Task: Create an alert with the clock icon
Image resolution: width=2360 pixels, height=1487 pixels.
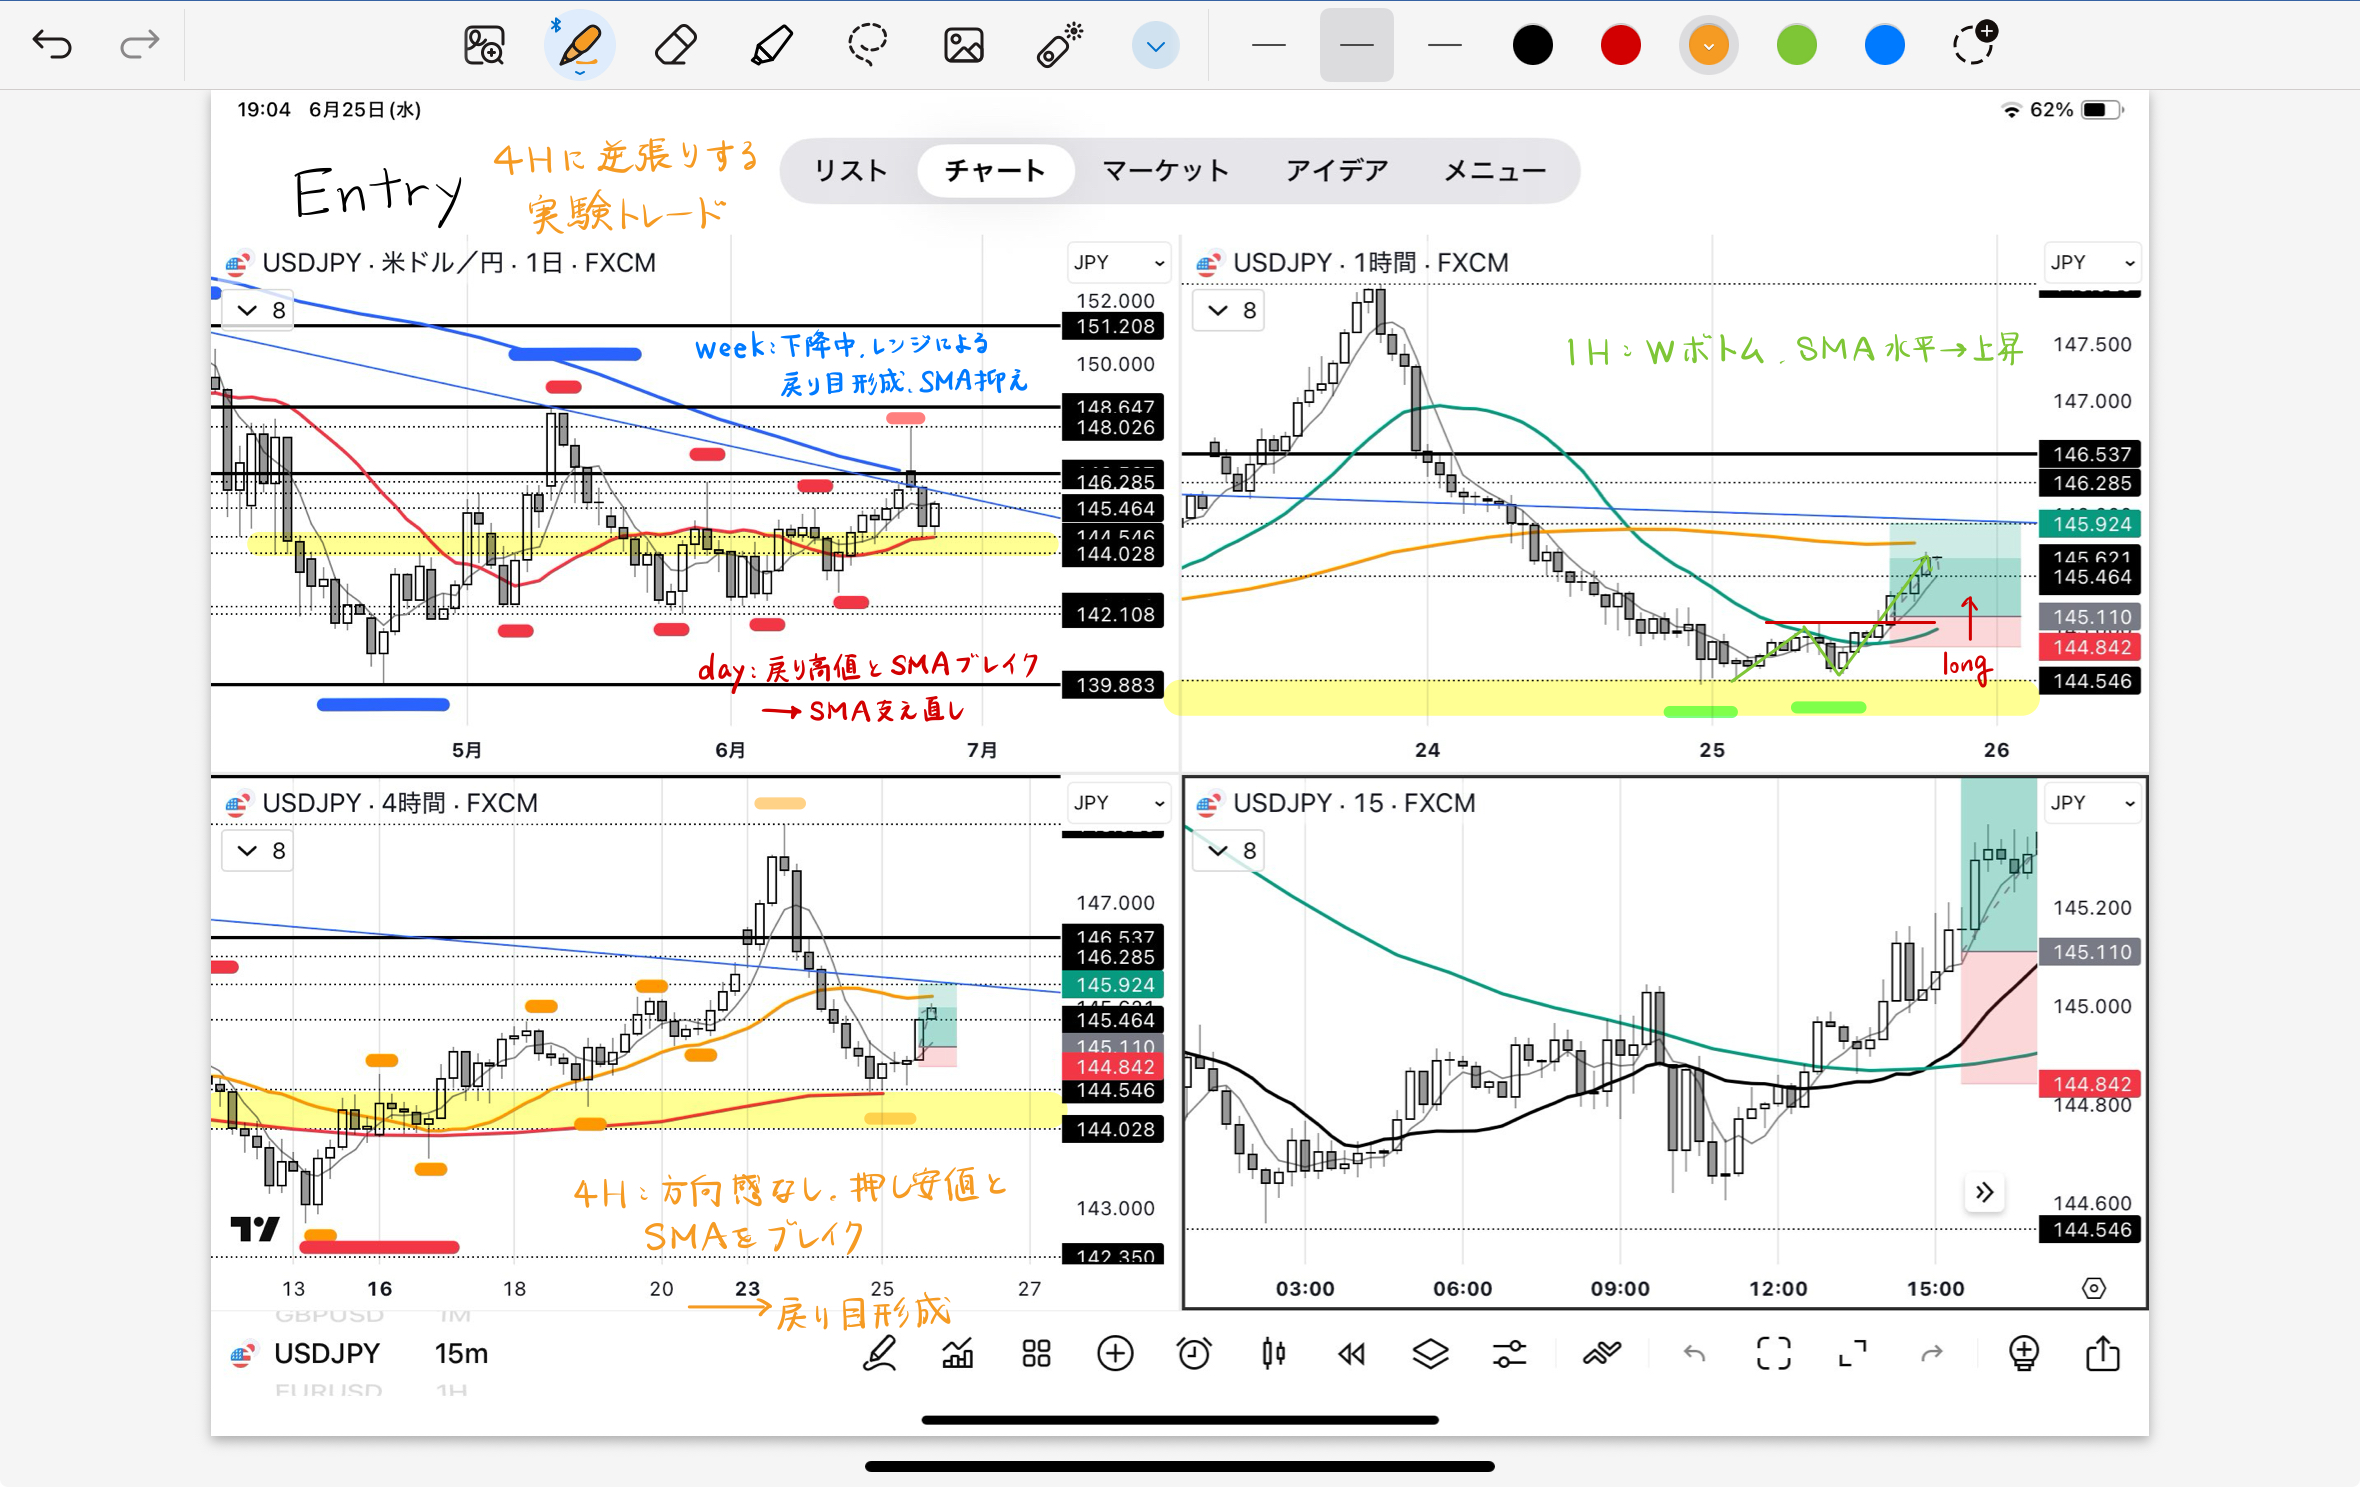Action: tap(1194, 1354)
